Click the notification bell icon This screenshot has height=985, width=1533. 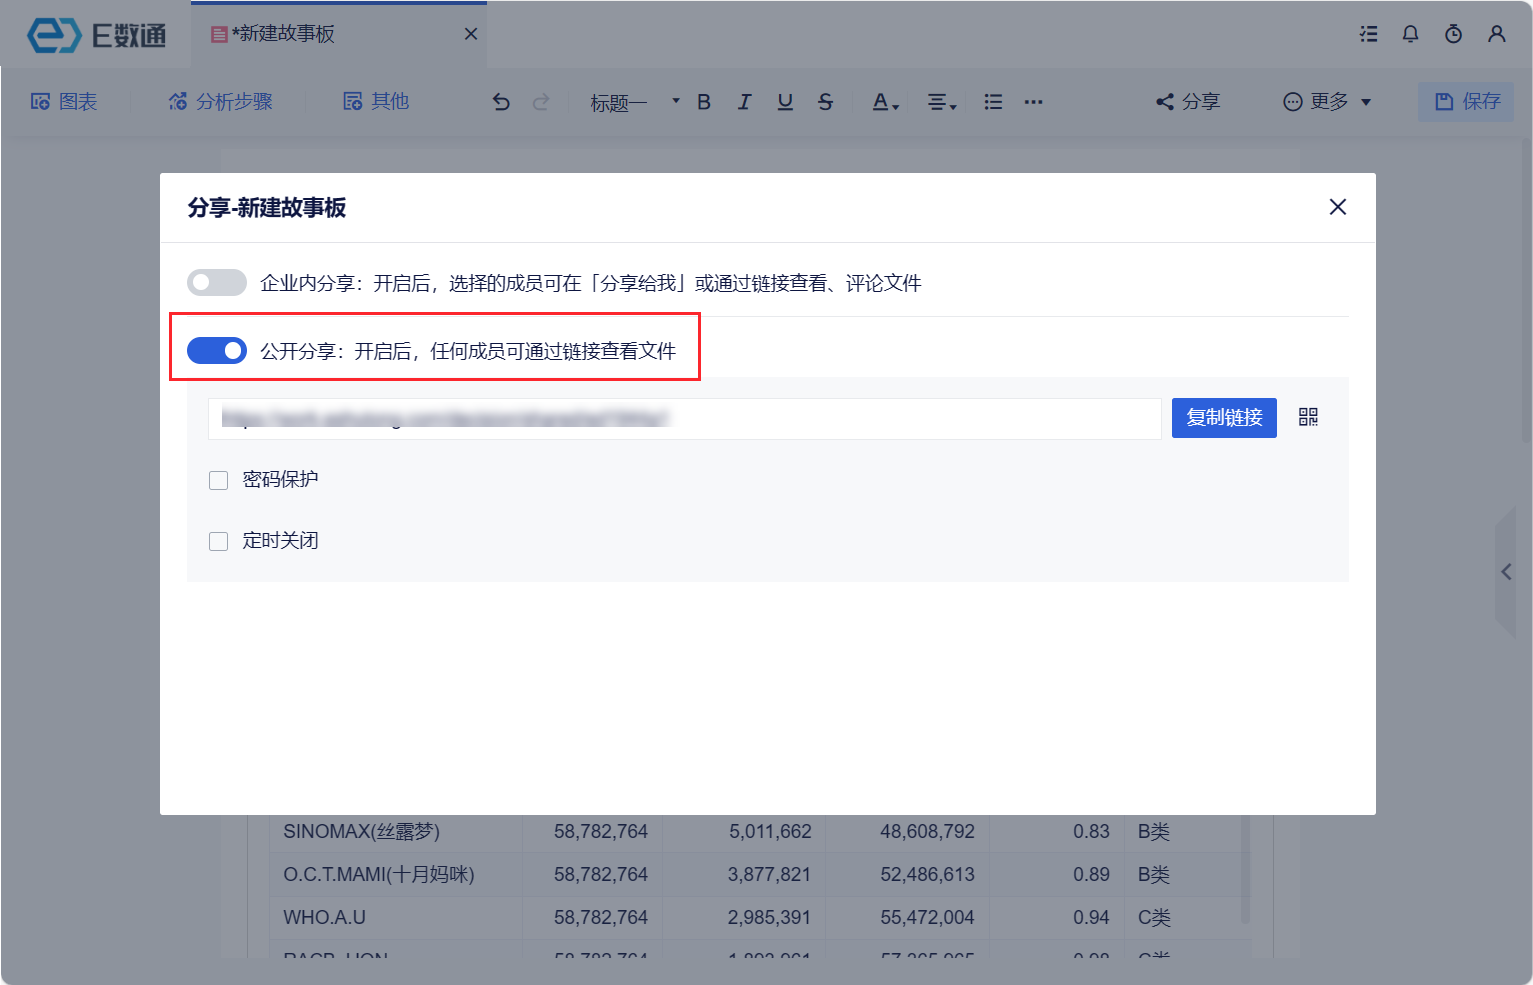tap(1410, 34)
